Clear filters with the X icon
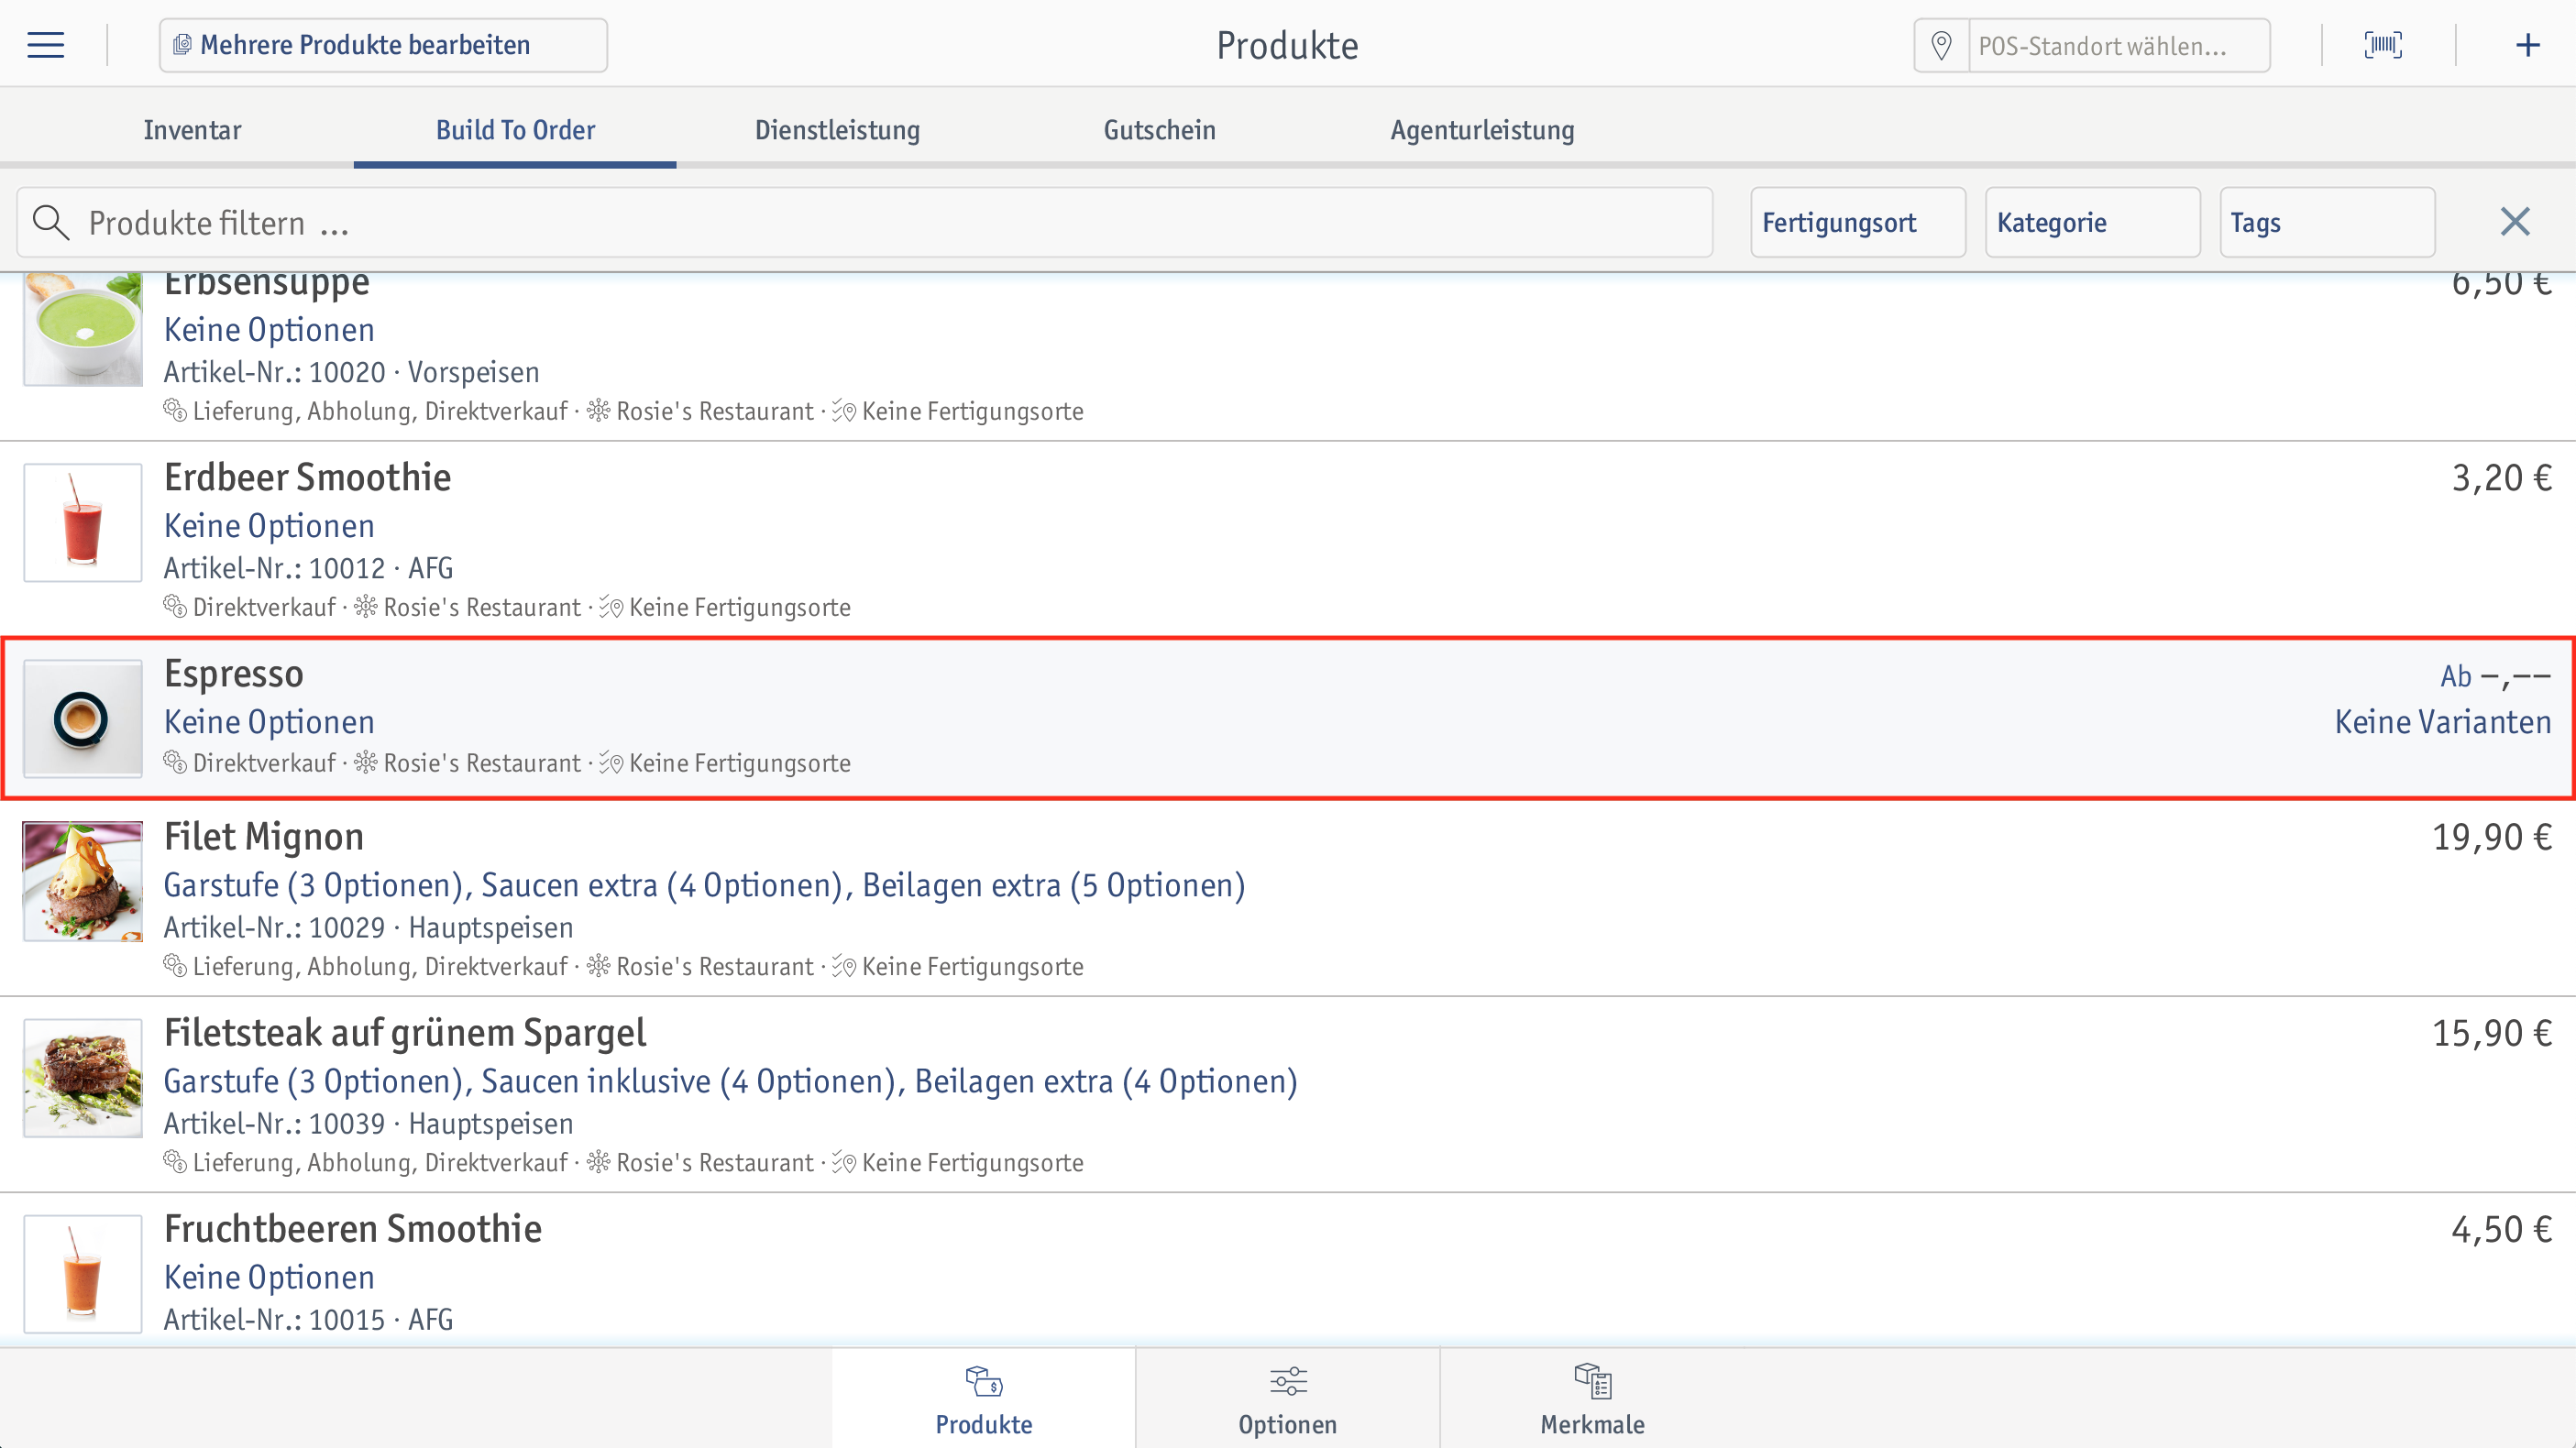2576x1448 pixels. click(x=2515, y=222)
